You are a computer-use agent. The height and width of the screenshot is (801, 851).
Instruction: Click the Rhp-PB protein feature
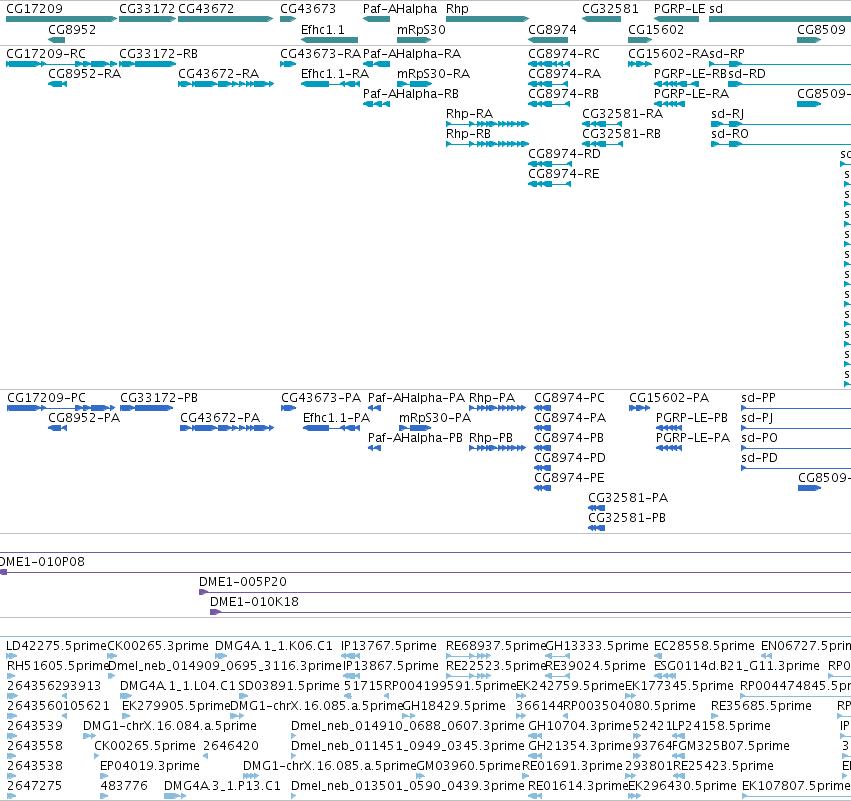pos(498,448)
